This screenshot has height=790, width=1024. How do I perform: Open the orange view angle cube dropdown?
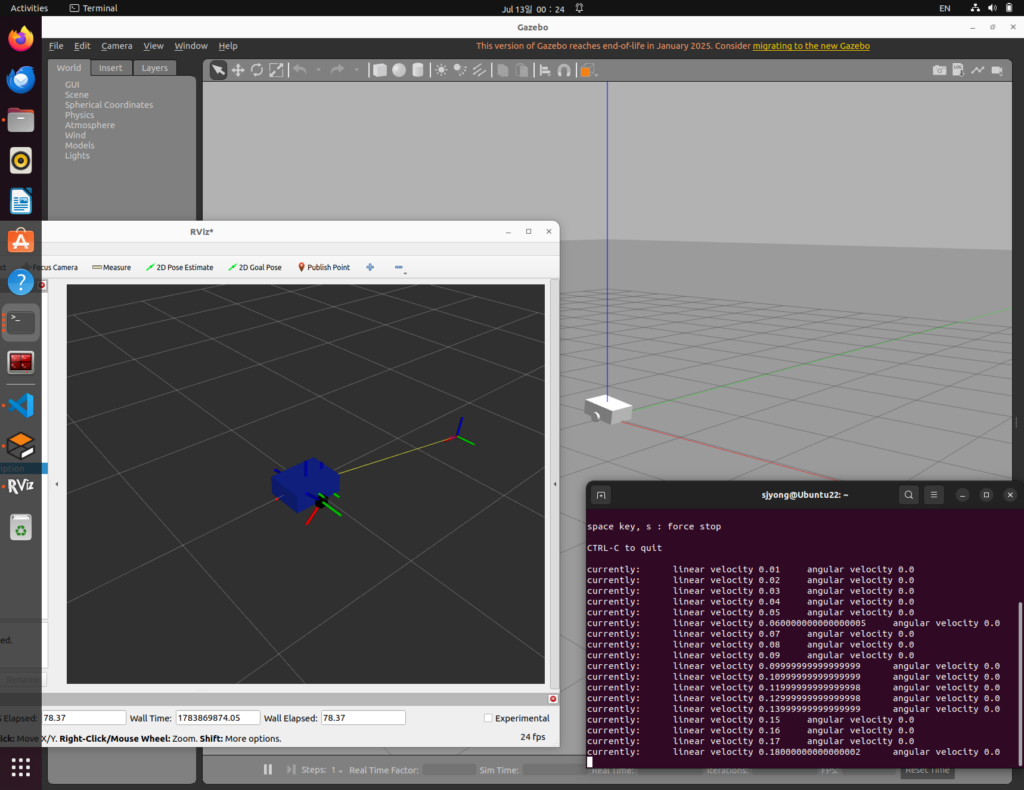586,70
